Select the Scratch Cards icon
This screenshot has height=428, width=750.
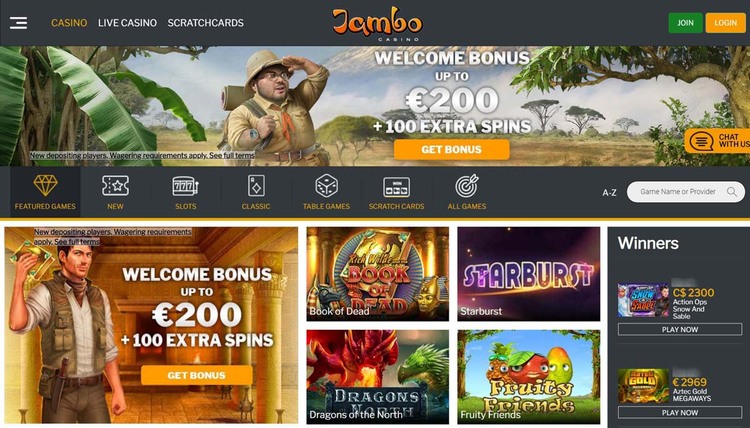point(397,187)
